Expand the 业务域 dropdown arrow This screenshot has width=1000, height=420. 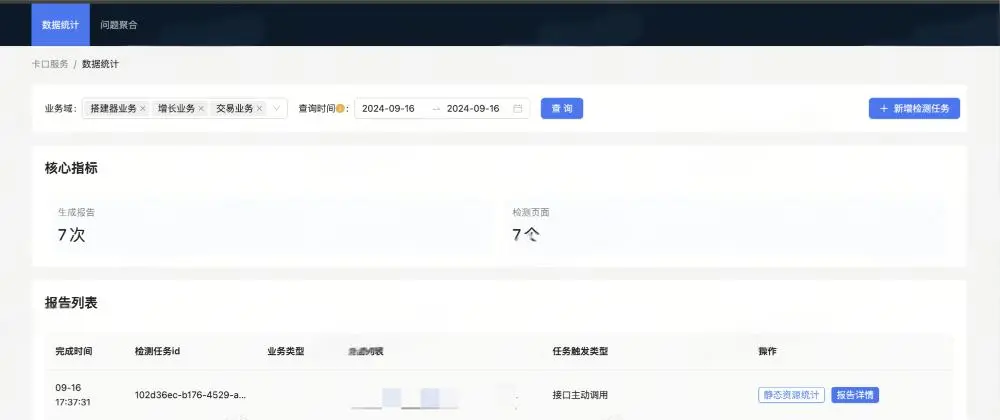(x=277, y=109)
